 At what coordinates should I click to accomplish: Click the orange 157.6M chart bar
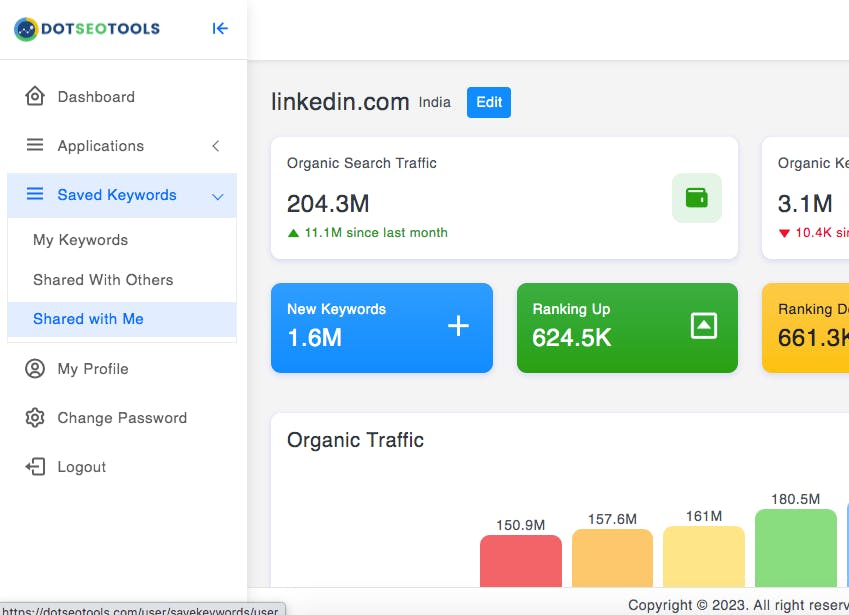tap(612, 558)
